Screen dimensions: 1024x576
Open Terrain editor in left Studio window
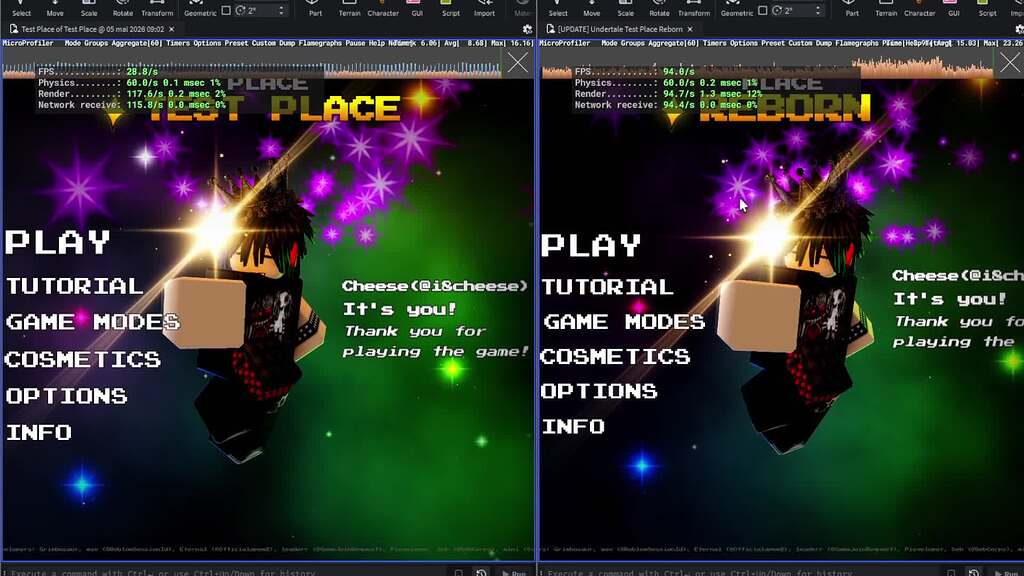pos(349,8)
